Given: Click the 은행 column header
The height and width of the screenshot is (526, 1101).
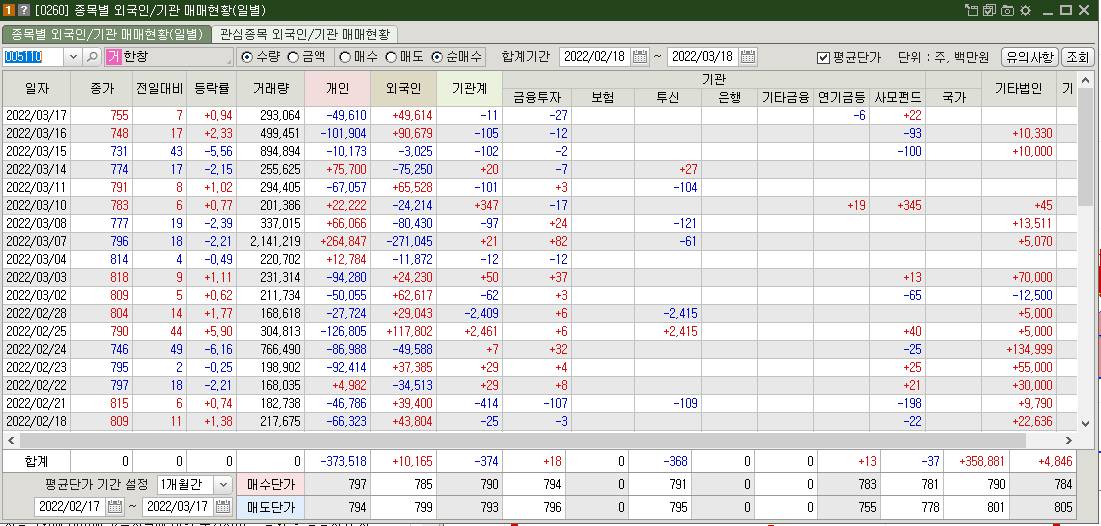Looking at the screenshot, I should tap(729, 98).
